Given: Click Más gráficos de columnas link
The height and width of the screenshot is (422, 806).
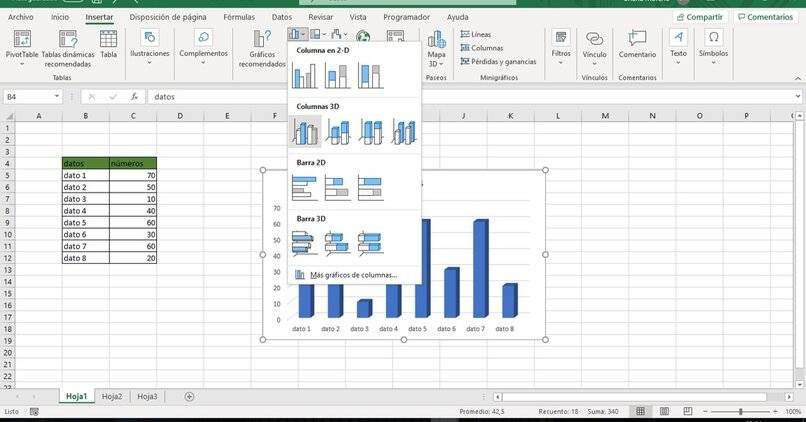Looking at the screenshot, I should coord(353,275).
